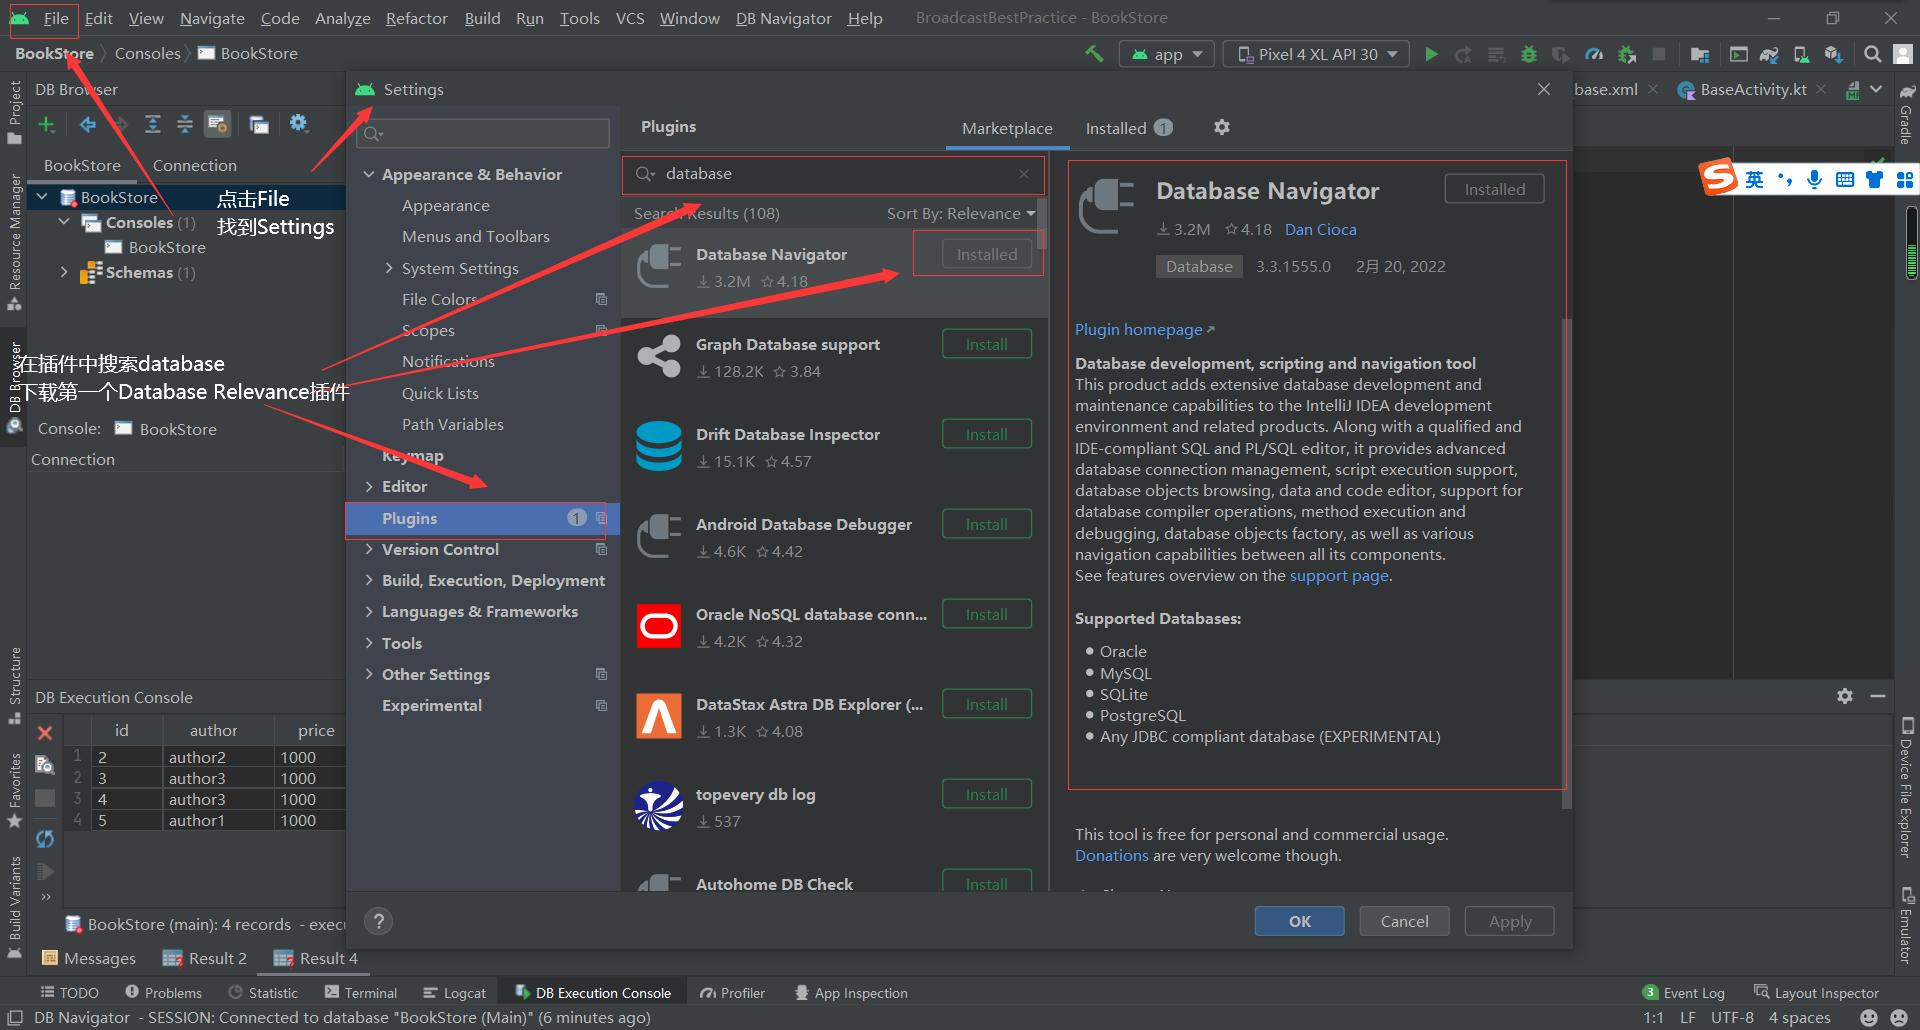
Task: Expand the Version Control settings section
Action: click(369, 549)
